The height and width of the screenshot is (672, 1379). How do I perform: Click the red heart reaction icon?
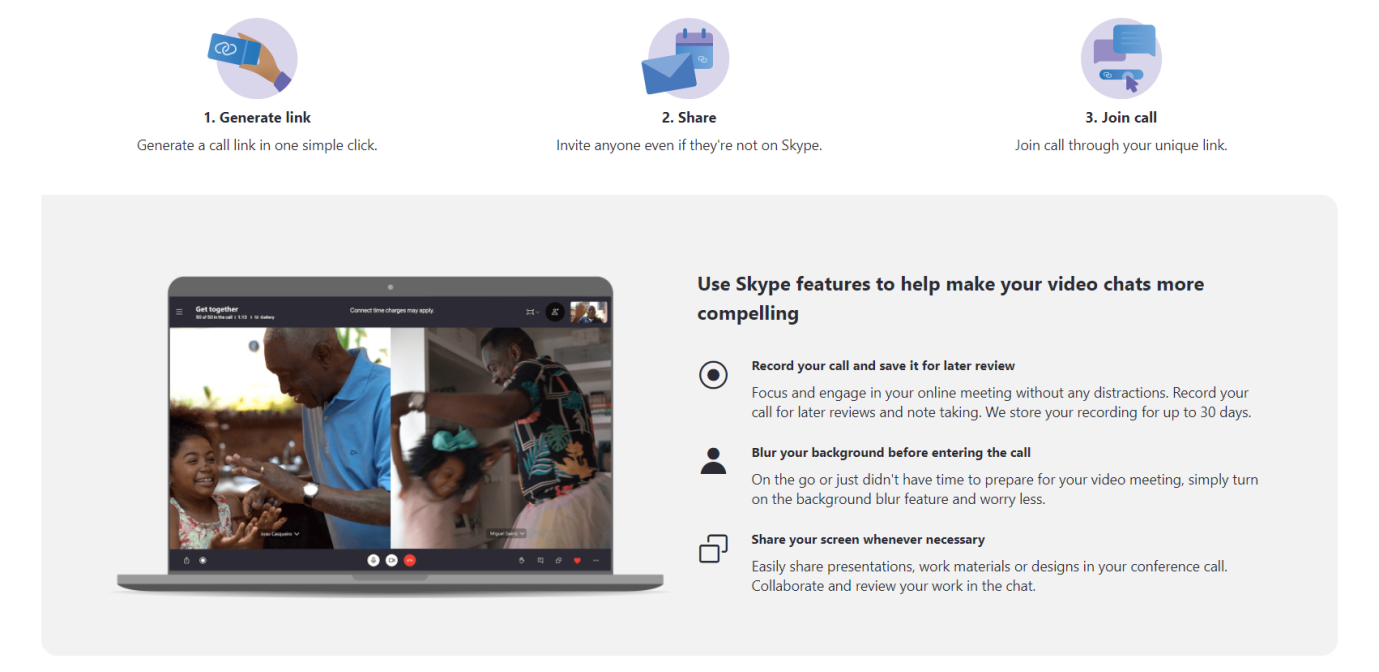577,561
